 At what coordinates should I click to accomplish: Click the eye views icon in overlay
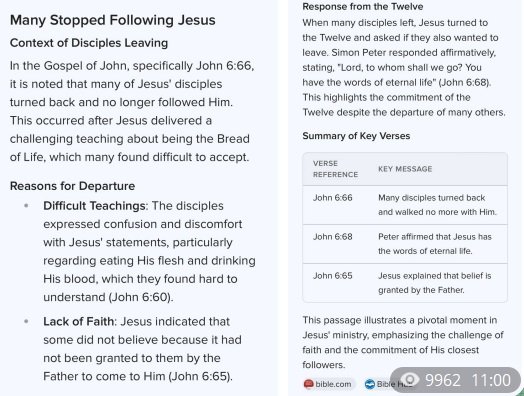pyautogui.click(x=410, y=380)
